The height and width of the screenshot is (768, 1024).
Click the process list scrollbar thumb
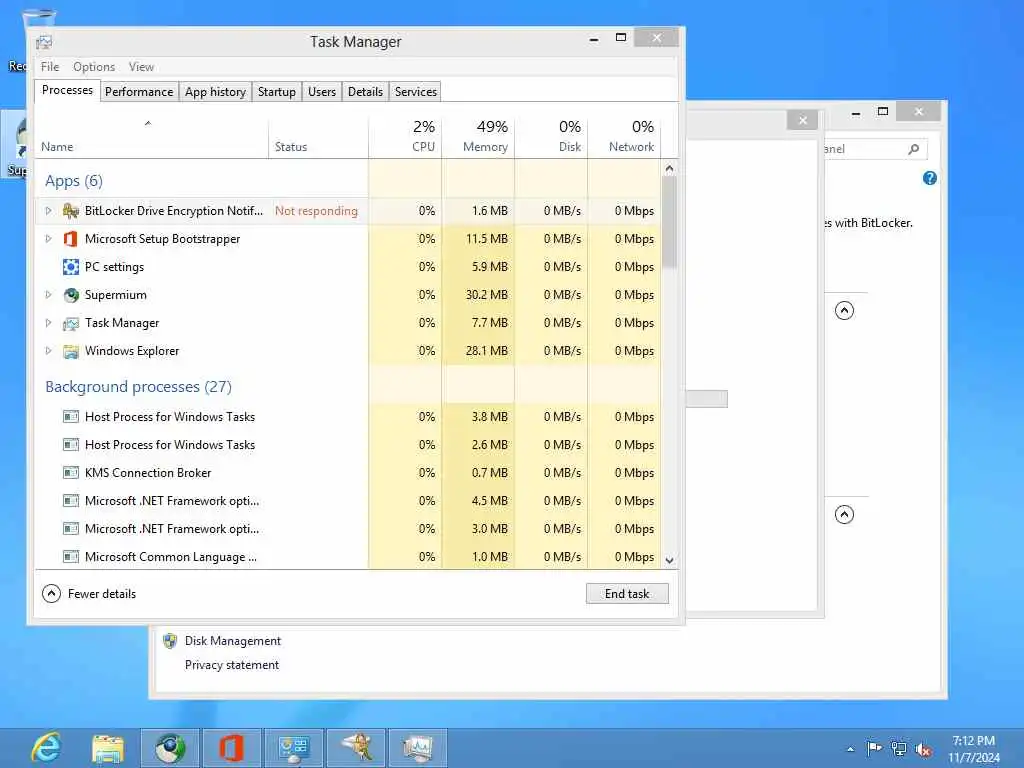669,222
